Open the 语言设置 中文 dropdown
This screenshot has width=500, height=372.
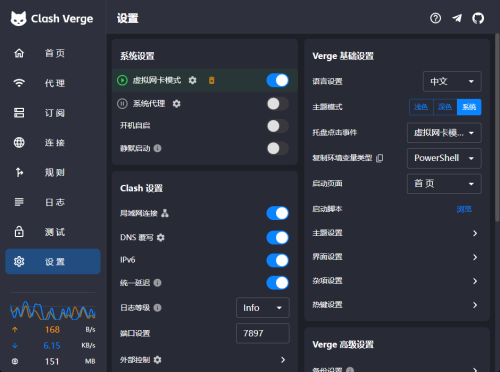coord(452,81)
